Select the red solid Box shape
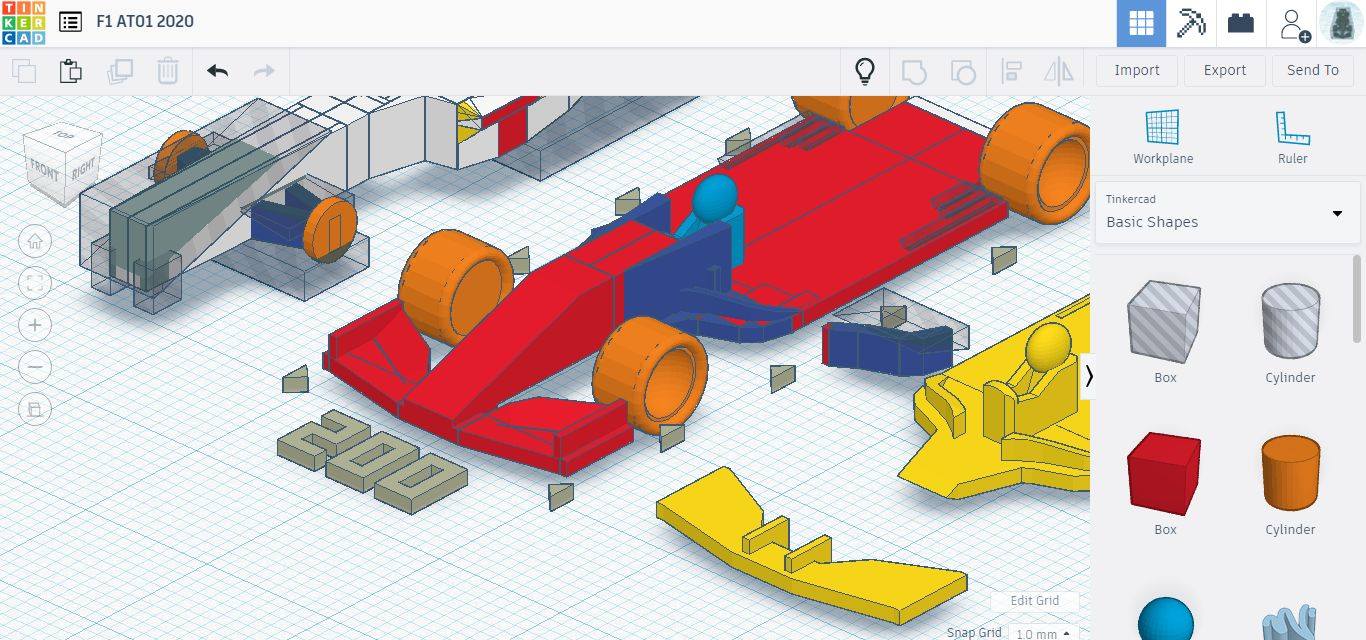The height and width of the screenshot is (640, 1366). click(x=1164, y=474)
